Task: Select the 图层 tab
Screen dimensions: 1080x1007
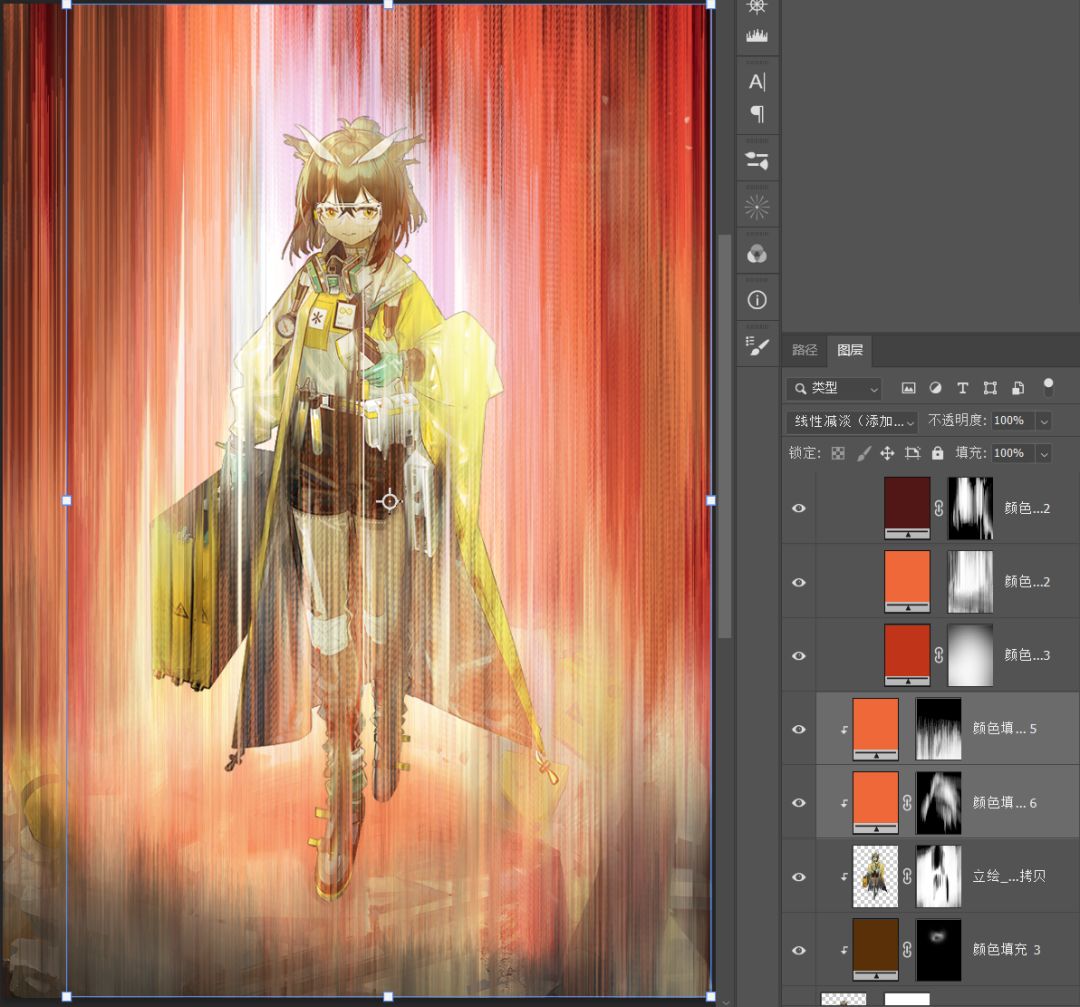Action: tap(850, 350)
